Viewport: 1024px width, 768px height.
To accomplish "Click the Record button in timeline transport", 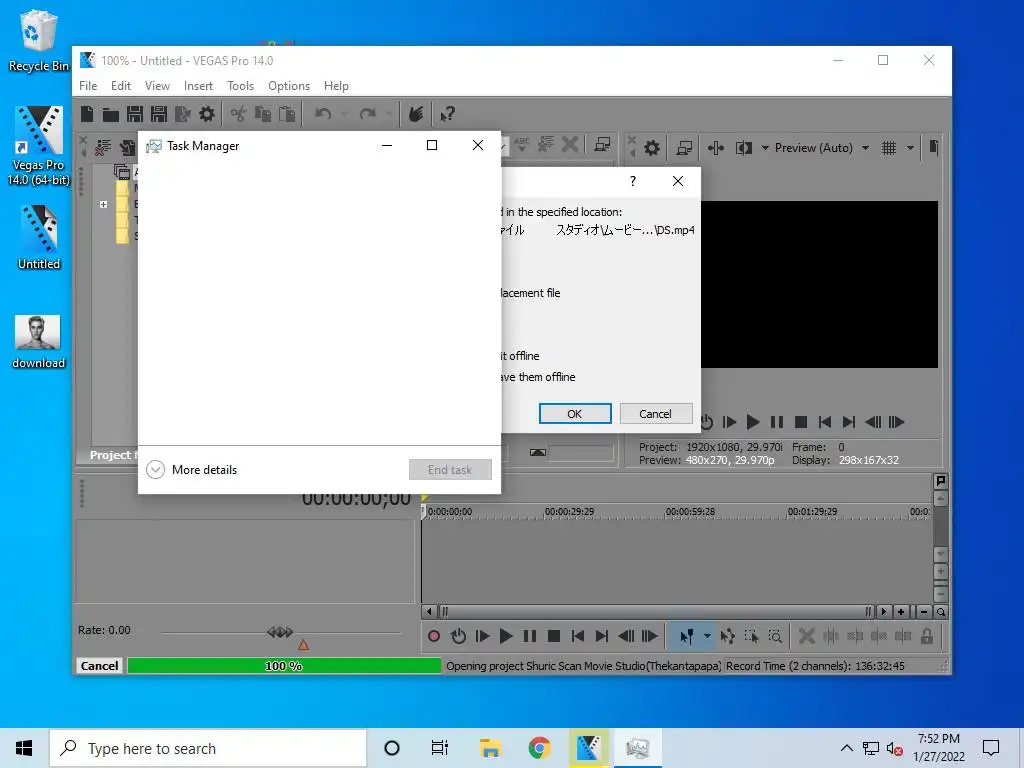I will click(x=434, y=636).
